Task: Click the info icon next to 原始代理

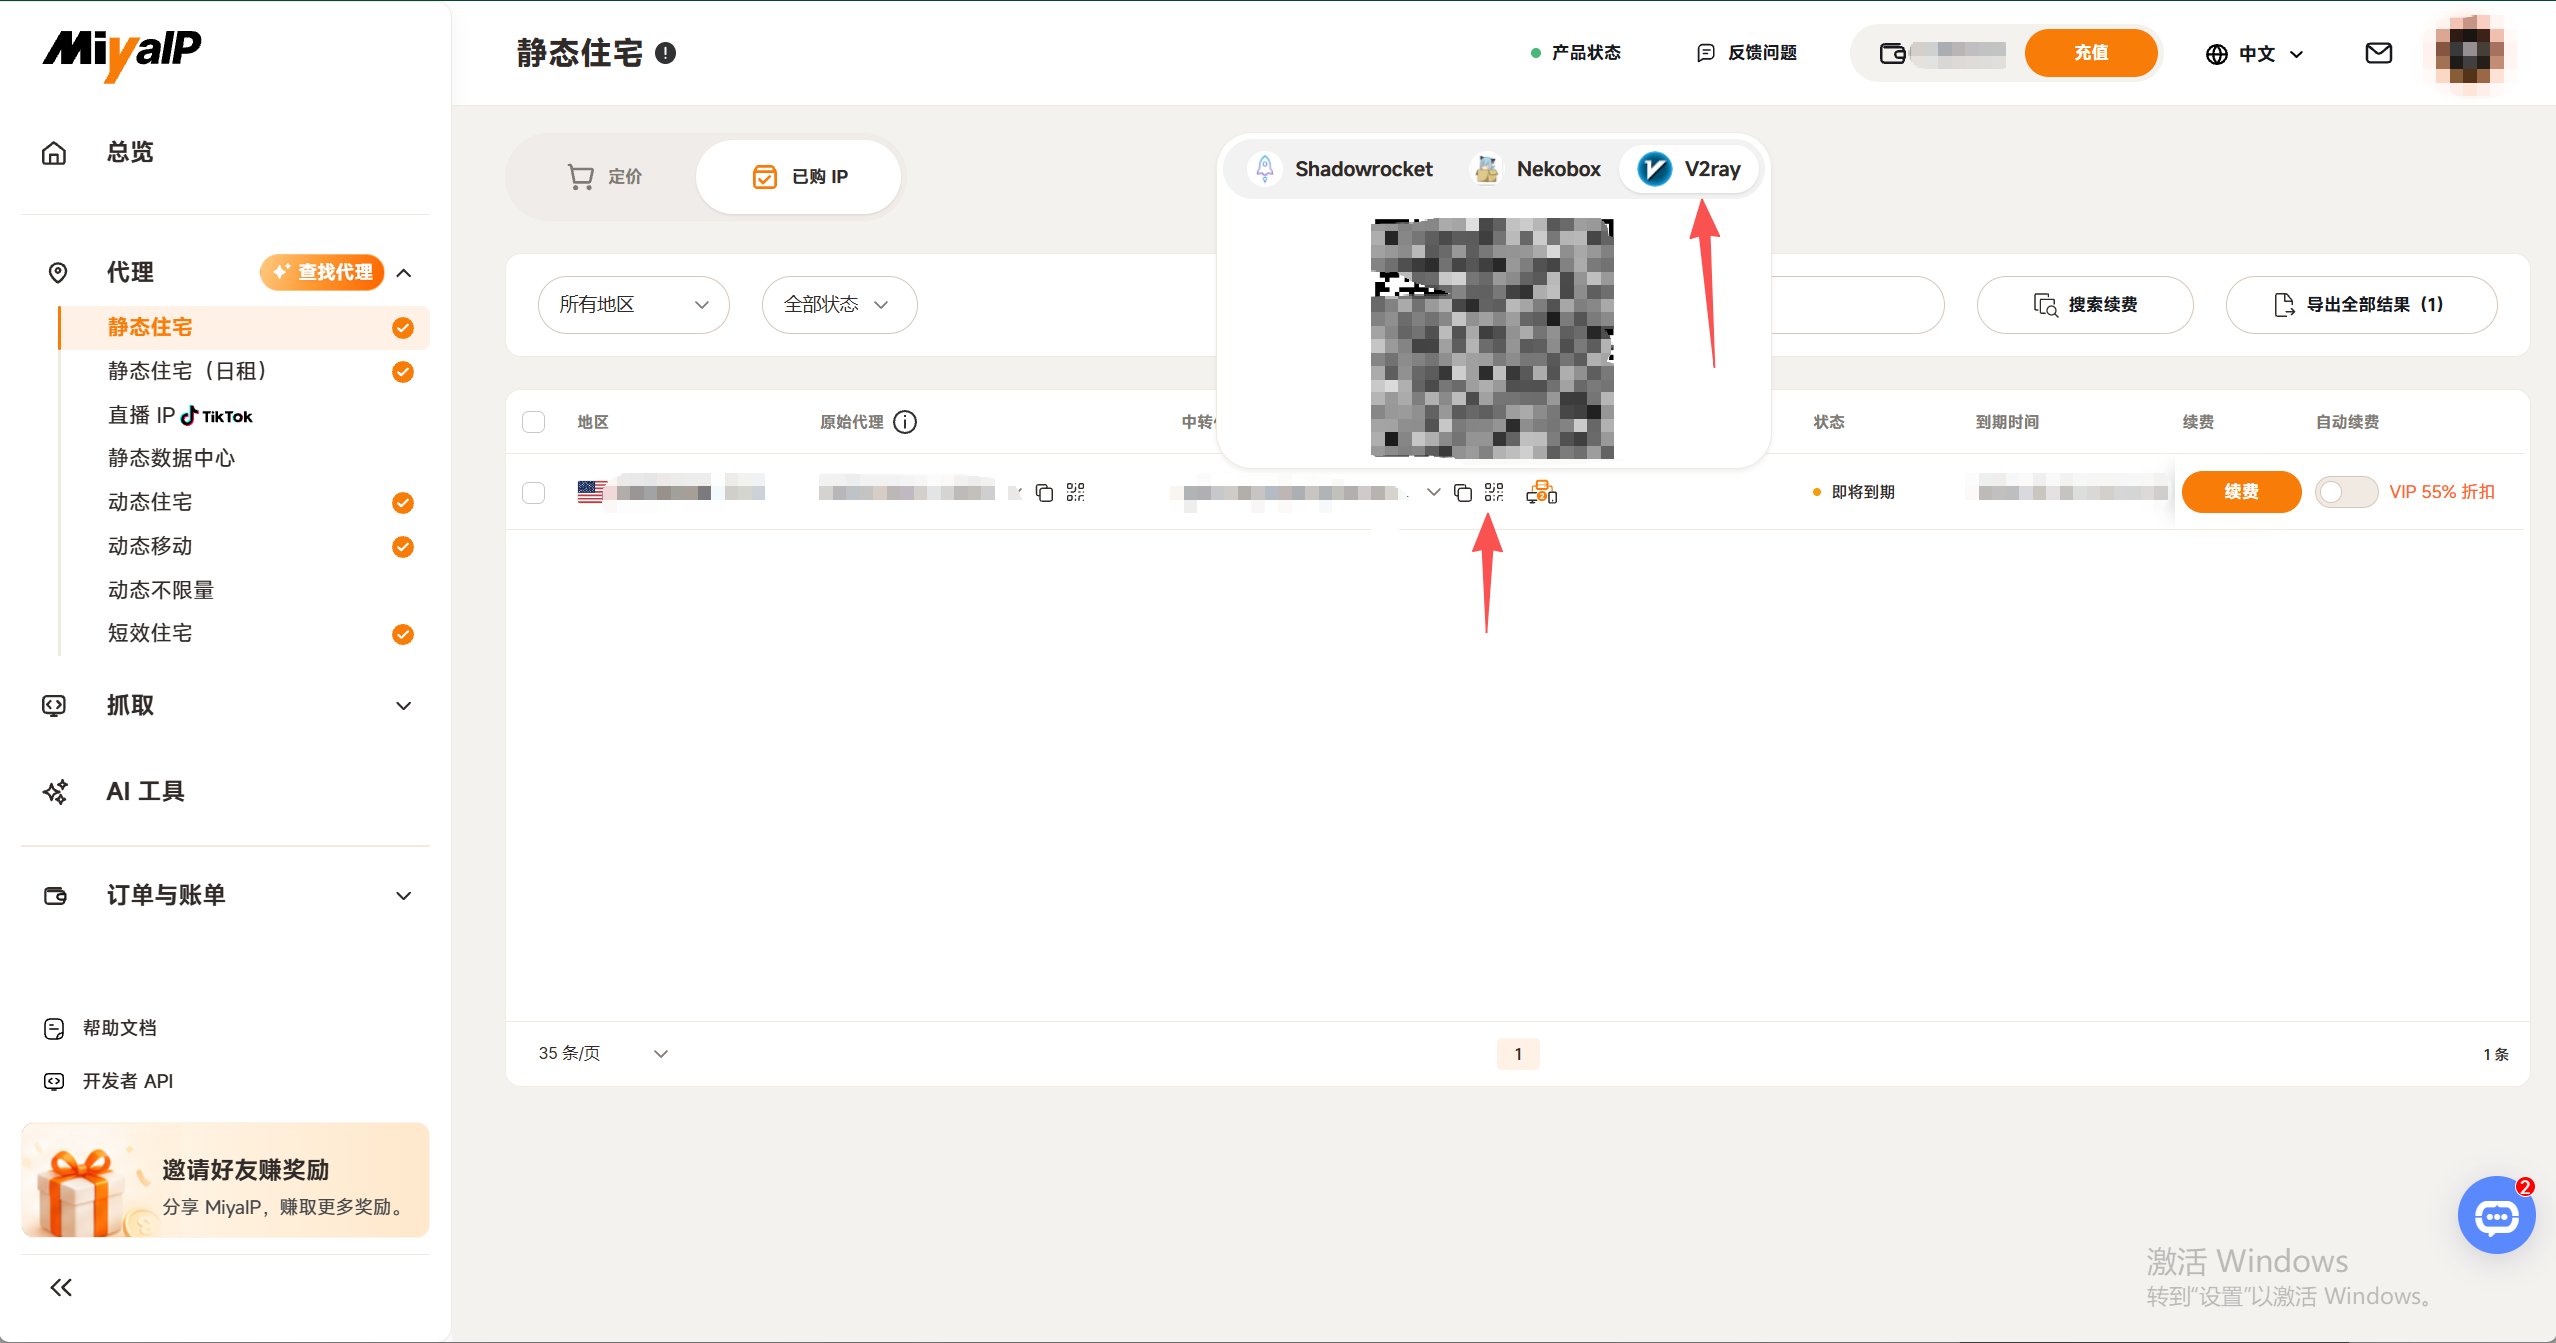Action: pyautogui.click(x=905, y=422)
